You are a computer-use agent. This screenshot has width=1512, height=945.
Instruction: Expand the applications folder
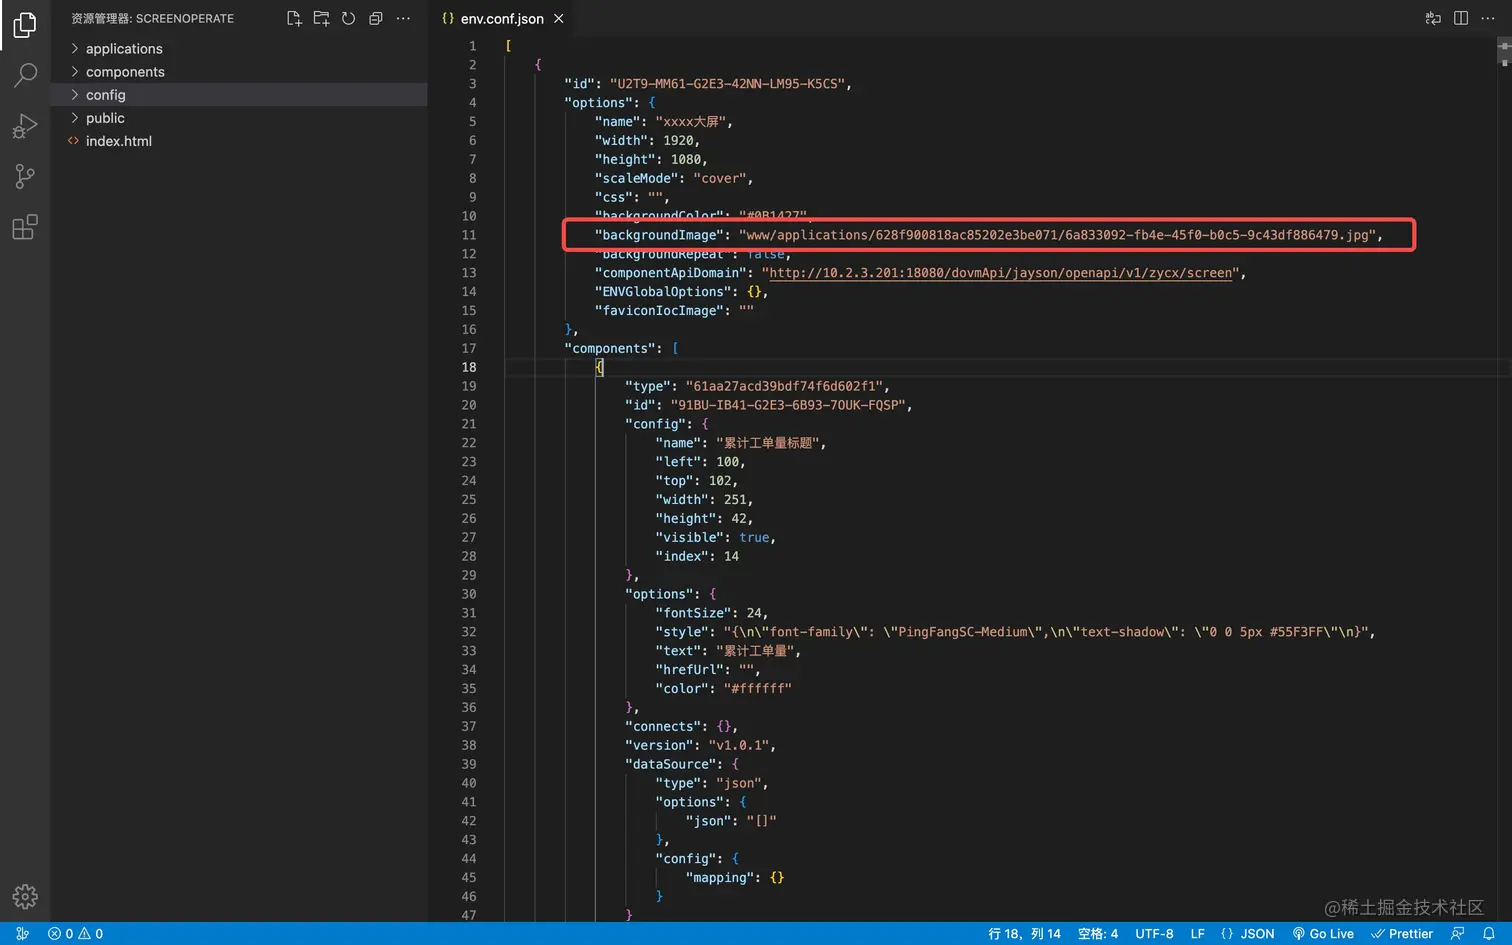(x=239, y=49)
